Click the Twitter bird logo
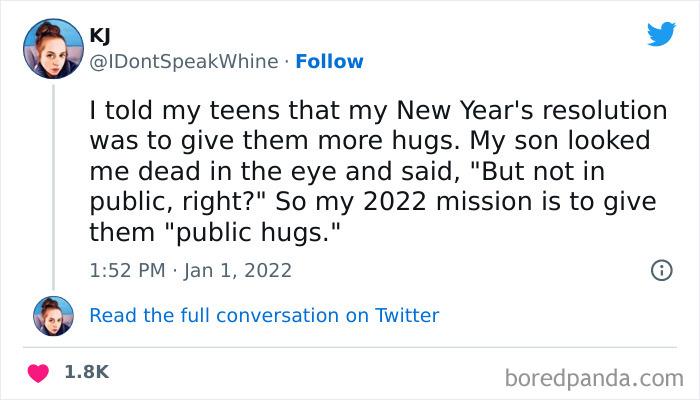This screenshot has width=700, height=400. (x=661, y=34)
